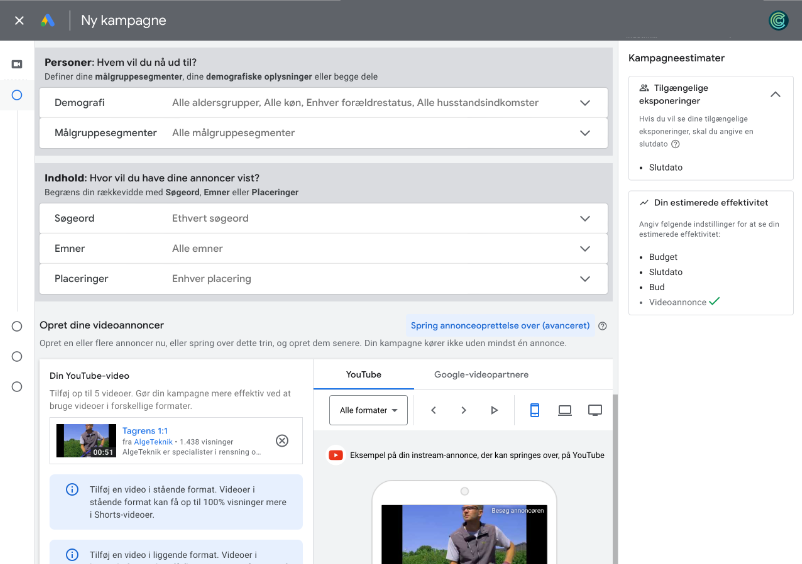802x564 pixels.
Task: Open the AlgeTeknik channel link
Action: tap(153, 442)
